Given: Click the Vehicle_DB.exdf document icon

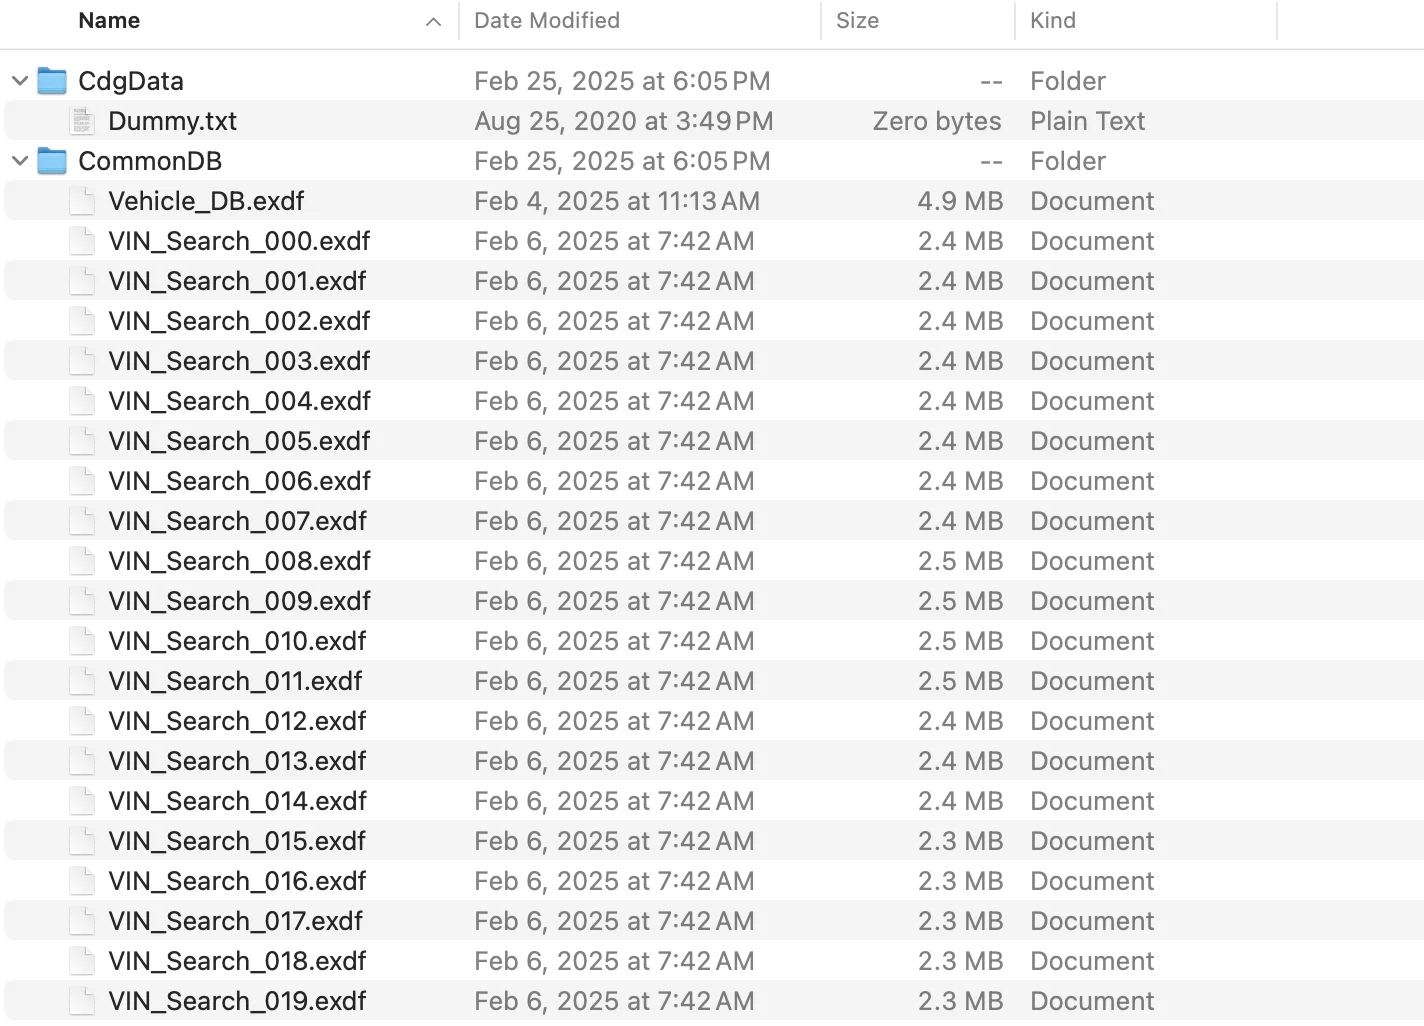Looking at the screenshot, I should tap(81, 200).
